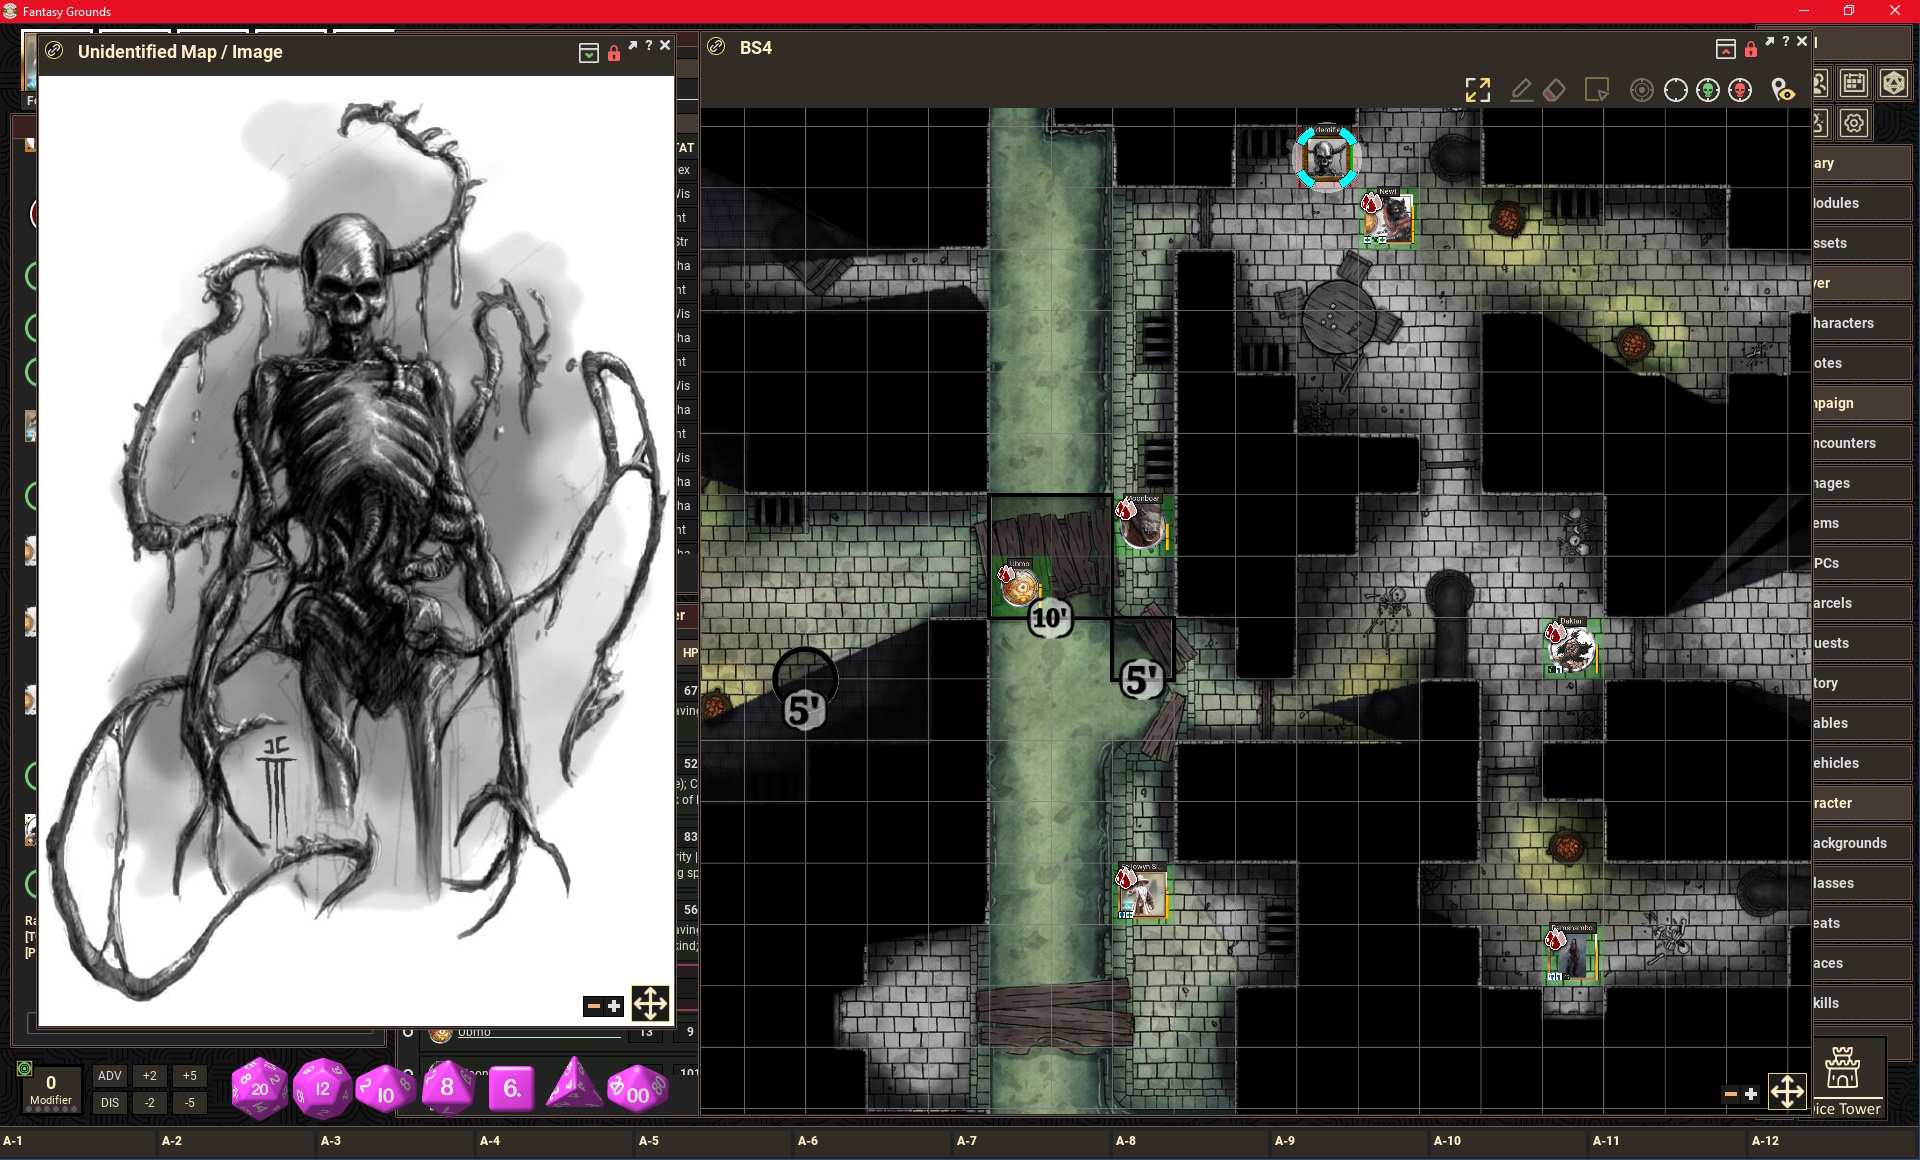1920x1160 pixels.
Task: Click the gray bullseye target icon
Action: click(x=1641, y=90)
